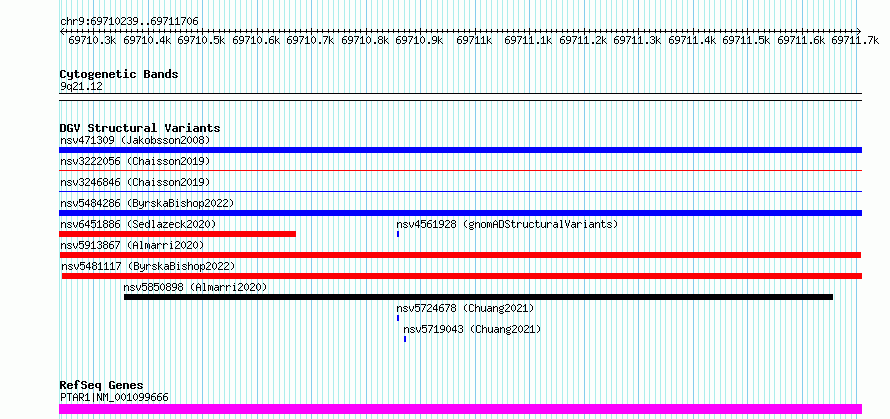Open nsv5719043 (Chuang2021) label
This screenshot has height=419, width=890.
tap(472, 329)
